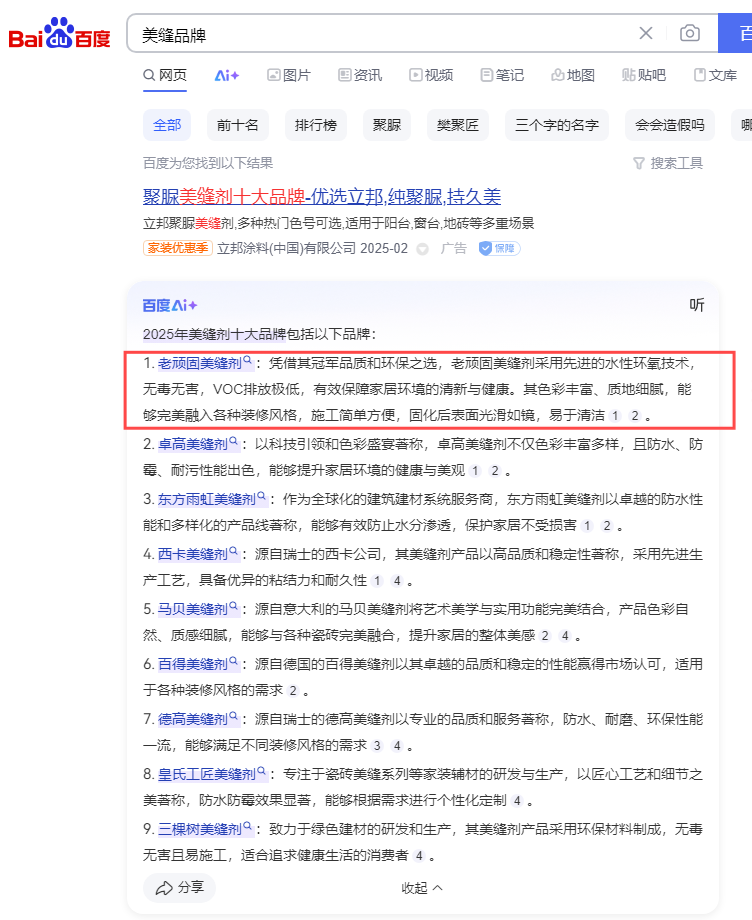Click the 听 listen icon in AI card
Viewport: 752px width, 920px height.
pos(697,305)
